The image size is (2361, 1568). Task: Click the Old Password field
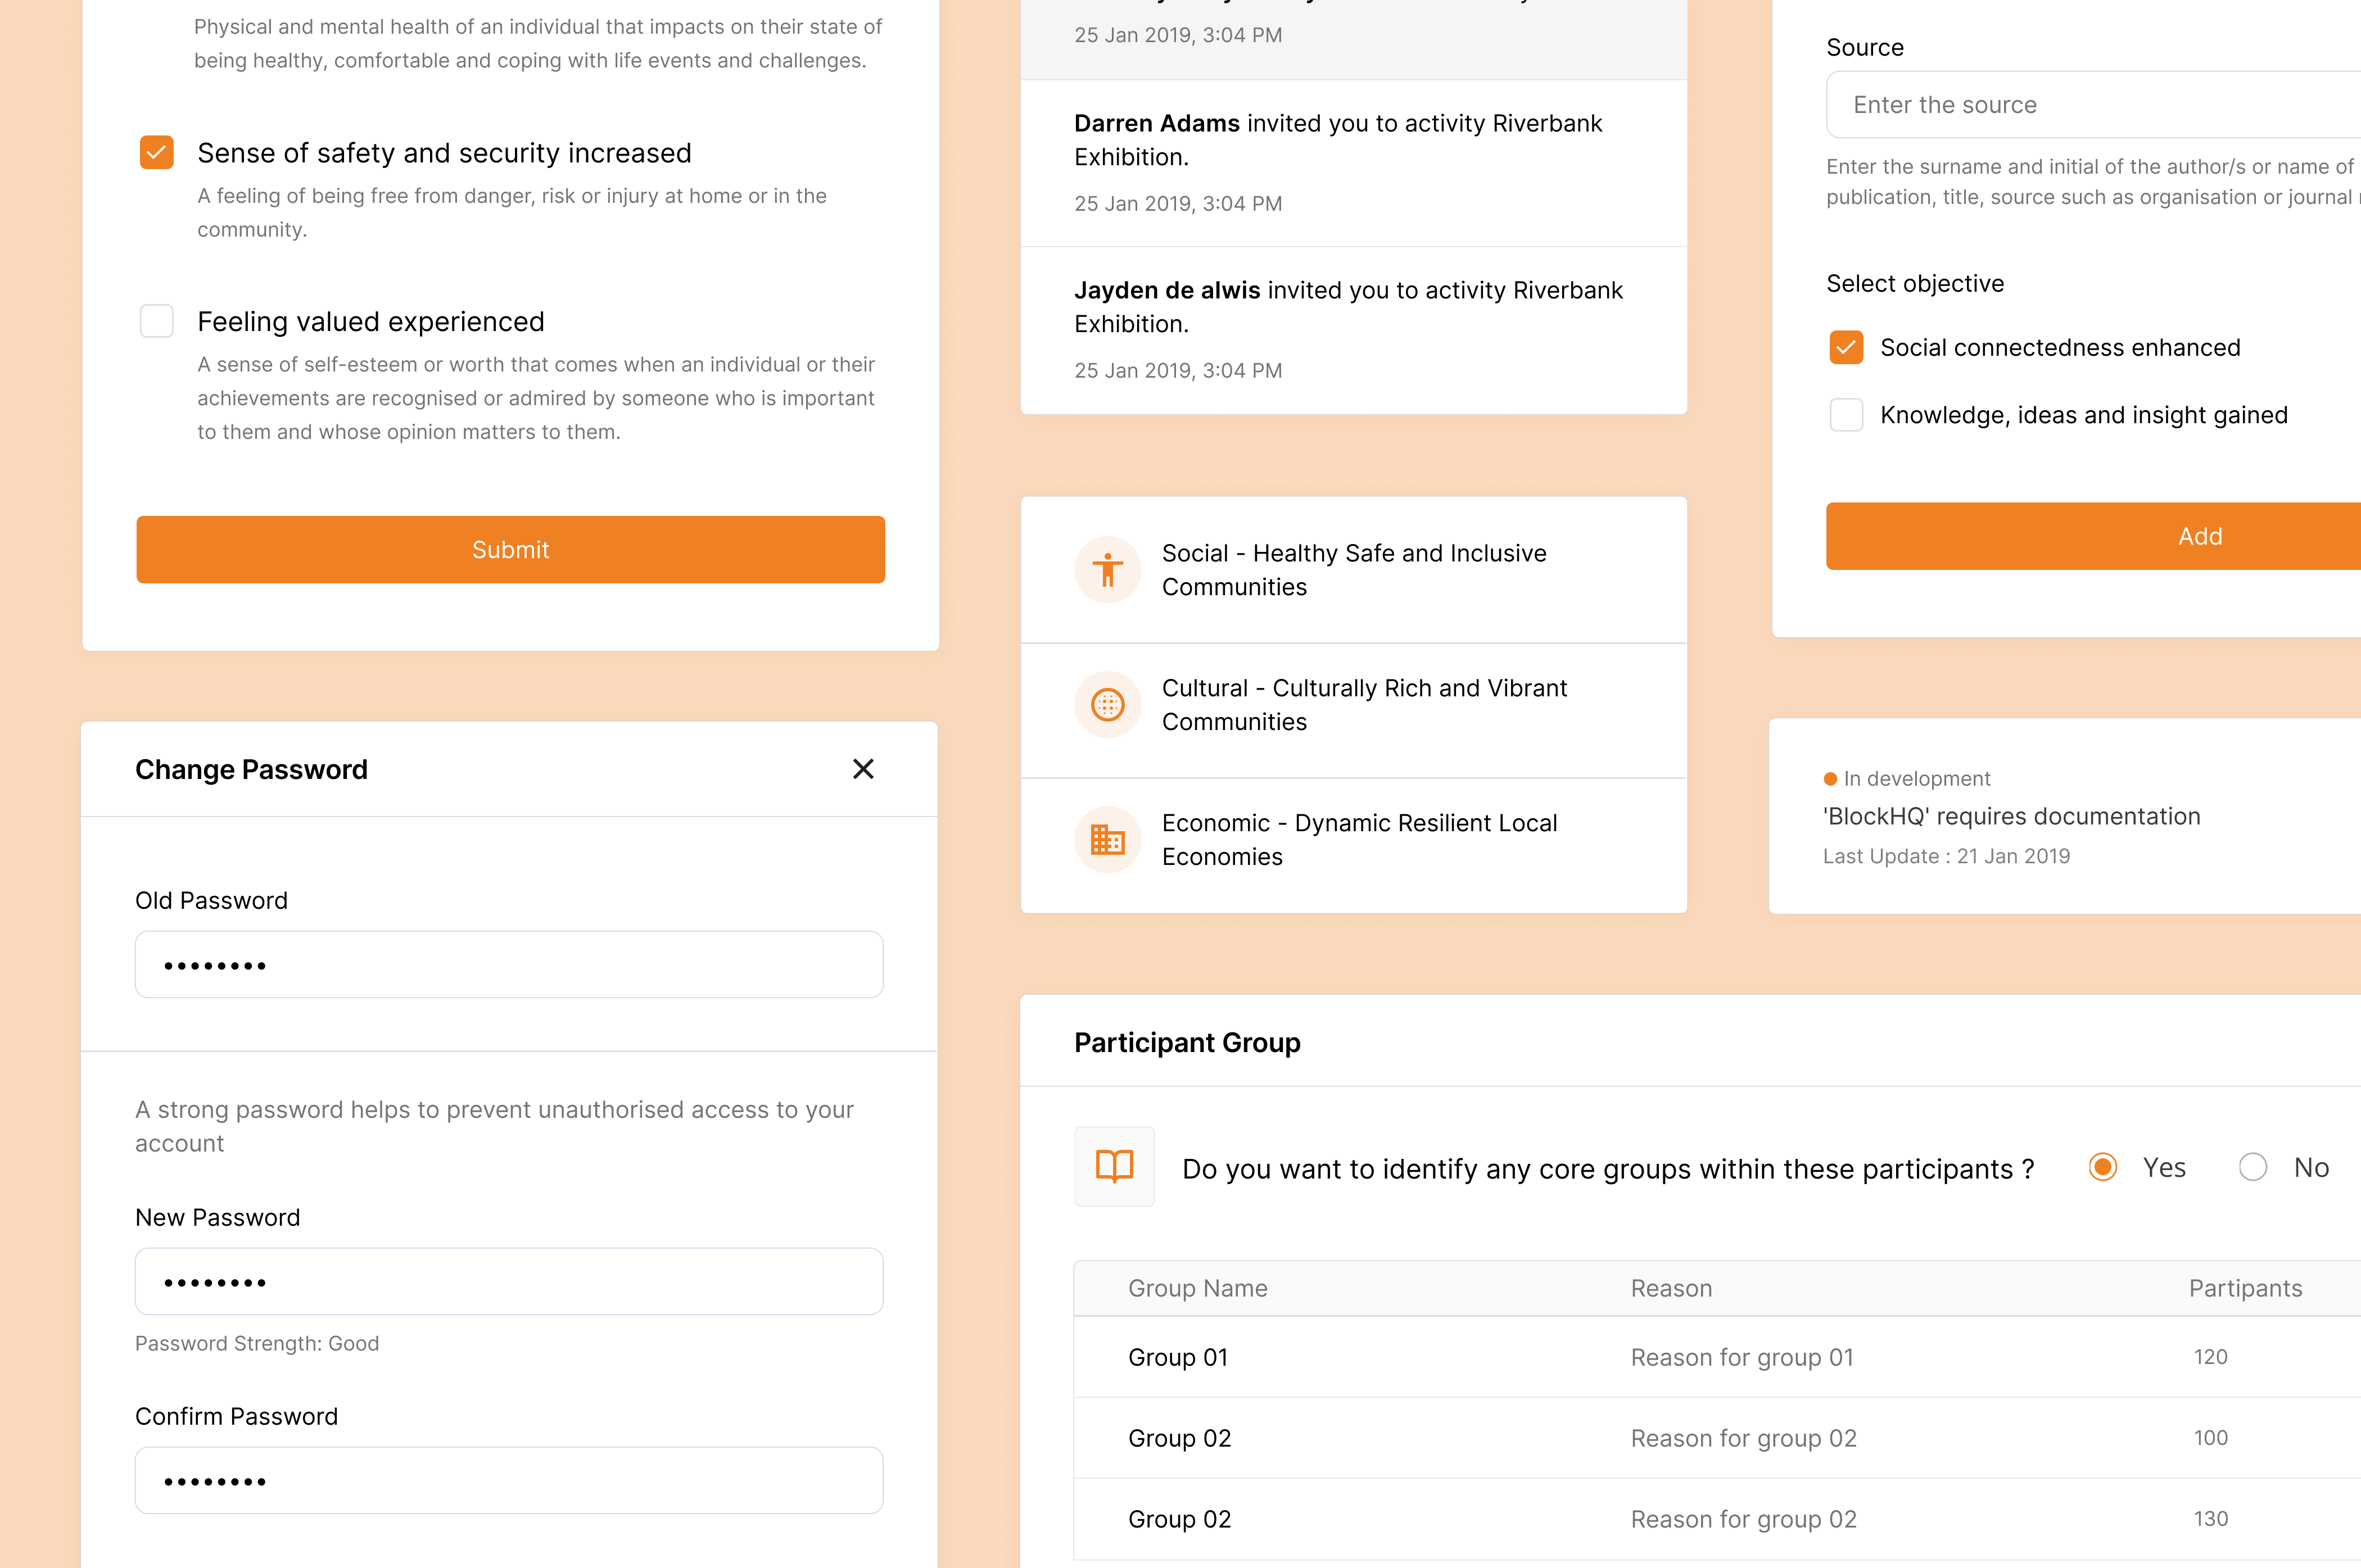point(509,965)
